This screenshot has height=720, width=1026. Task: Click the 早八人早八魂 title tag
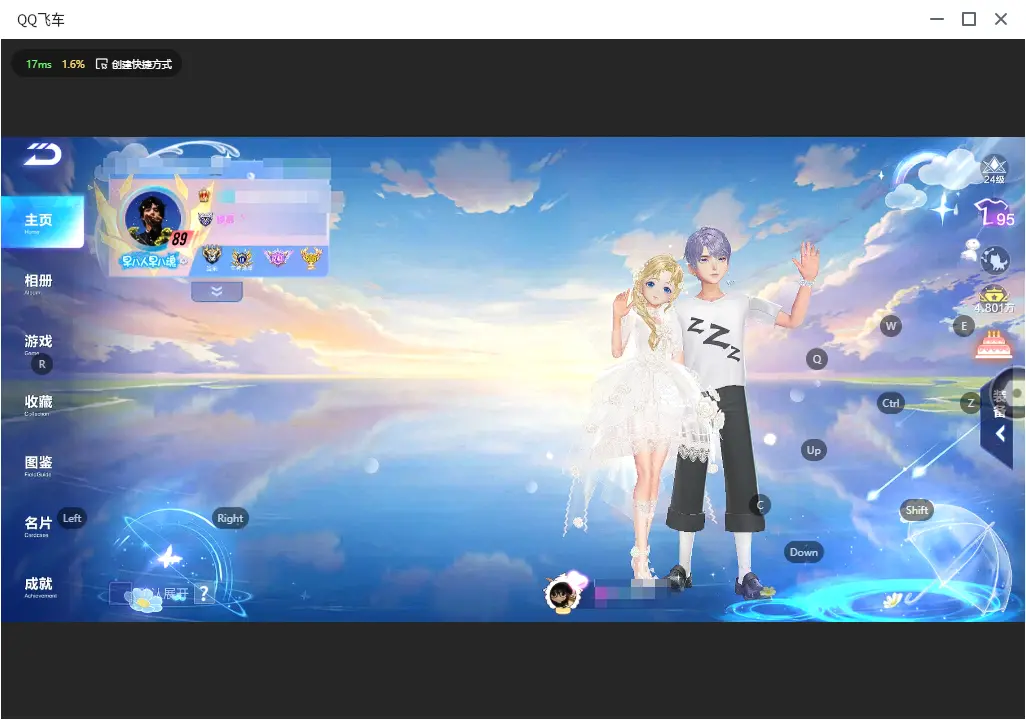pos(150,261)
